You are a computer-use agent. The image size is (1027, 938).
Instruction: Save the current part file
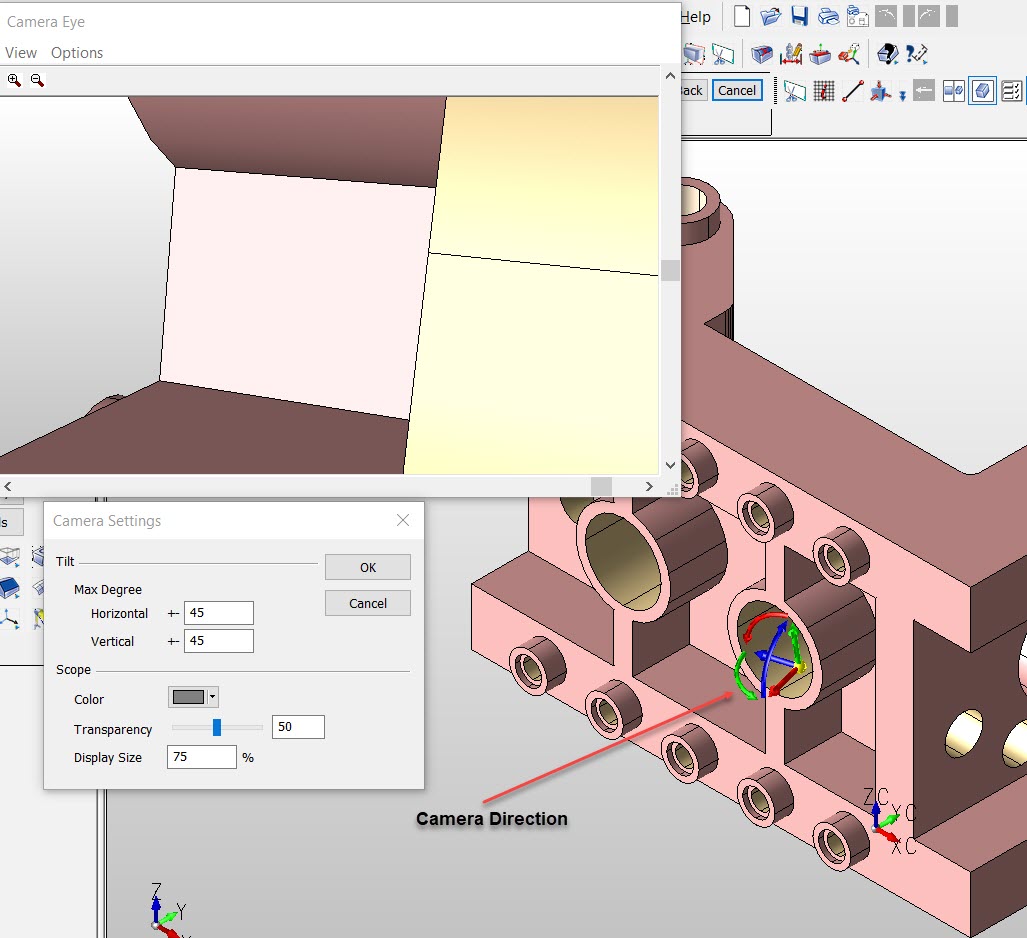pos(798,16)
